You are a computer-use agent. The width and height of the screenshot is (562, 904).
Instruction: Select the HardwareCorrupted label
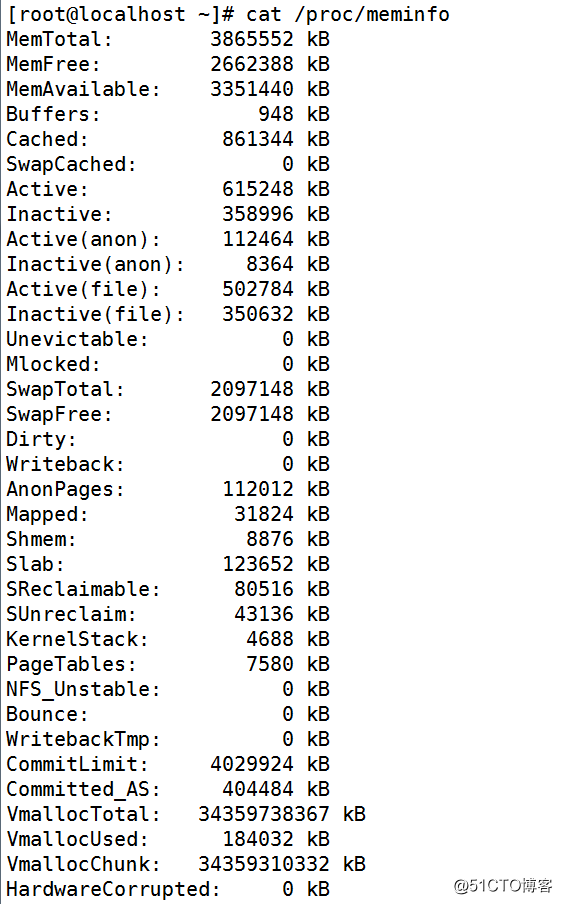113,889
